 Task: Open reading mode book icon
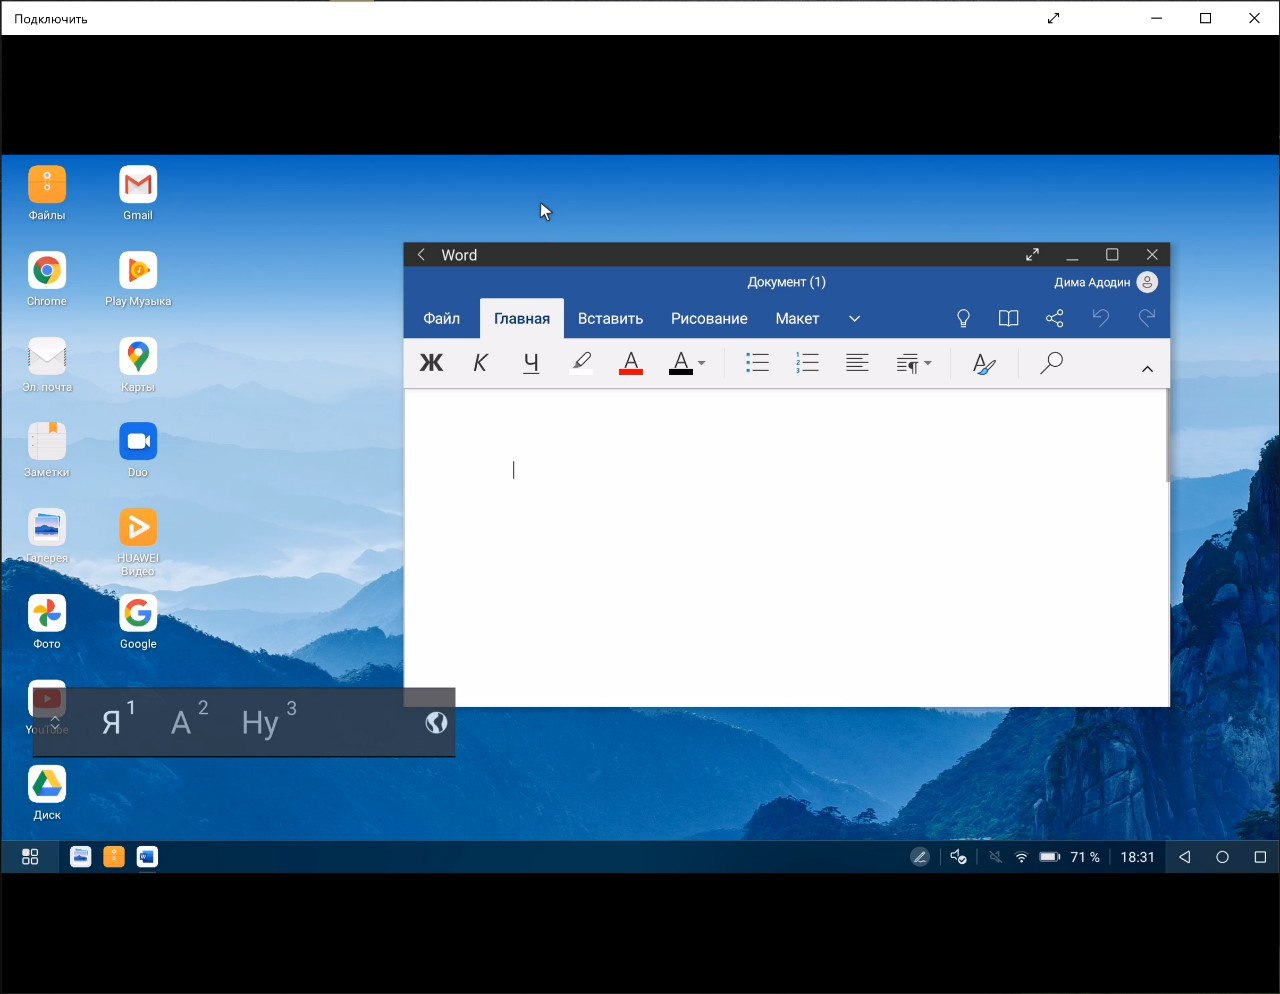click(1008, 318)
